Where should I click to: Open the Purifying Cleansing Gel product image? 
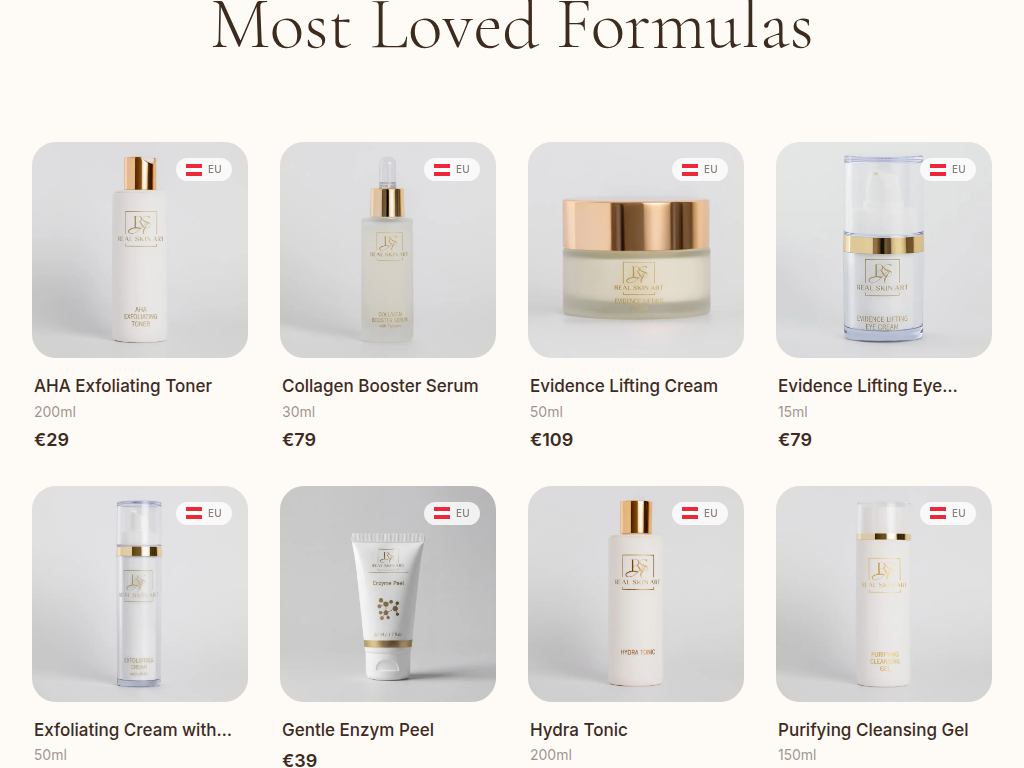click(x=884, y=594)
